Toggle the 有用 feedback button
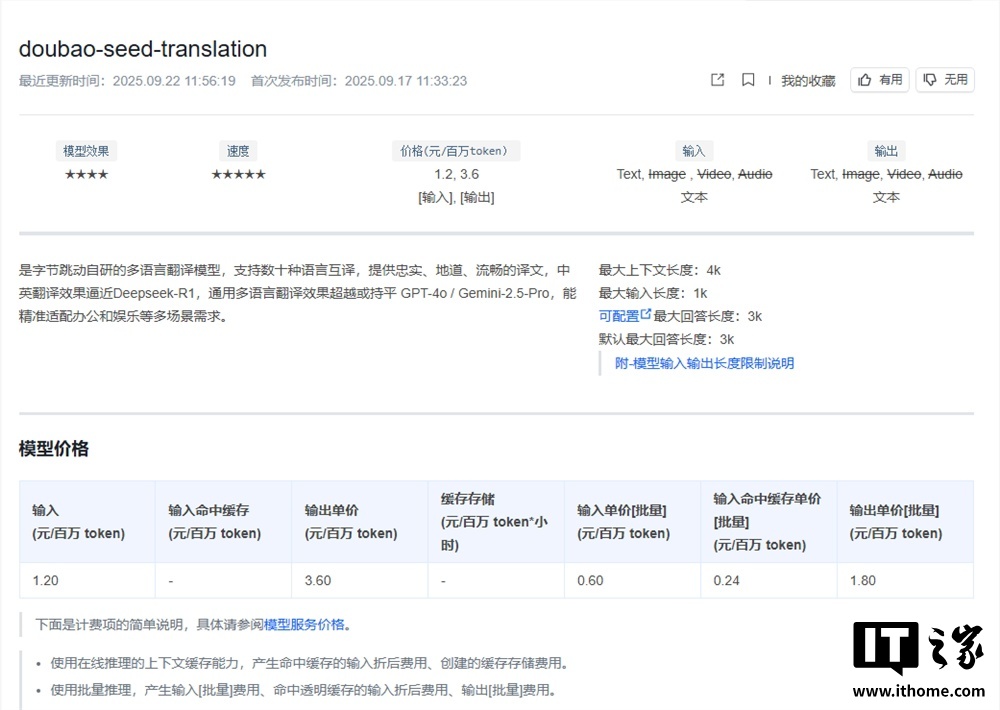Viewport: 1000px width, 710px height. coord(879,81)
